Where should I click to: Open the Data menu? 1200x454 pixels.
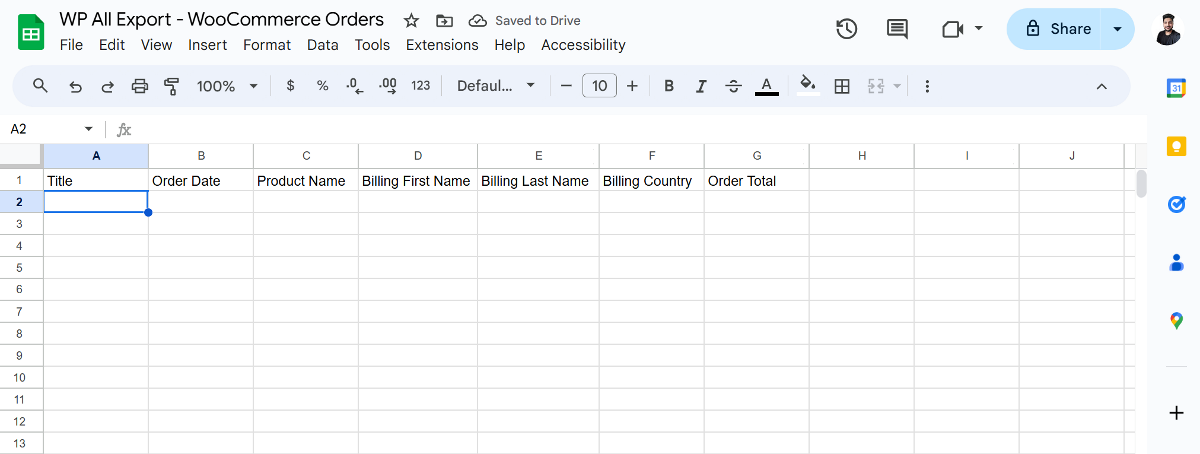(x=322, y=45)
